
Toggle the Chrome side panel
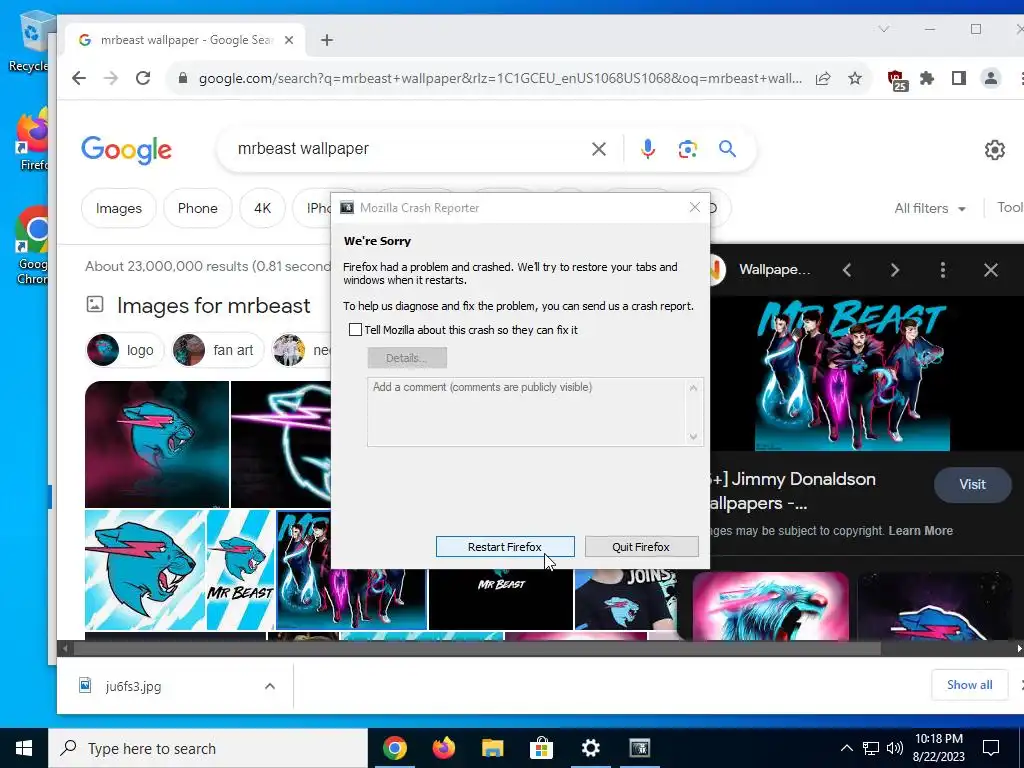[959, 78]
